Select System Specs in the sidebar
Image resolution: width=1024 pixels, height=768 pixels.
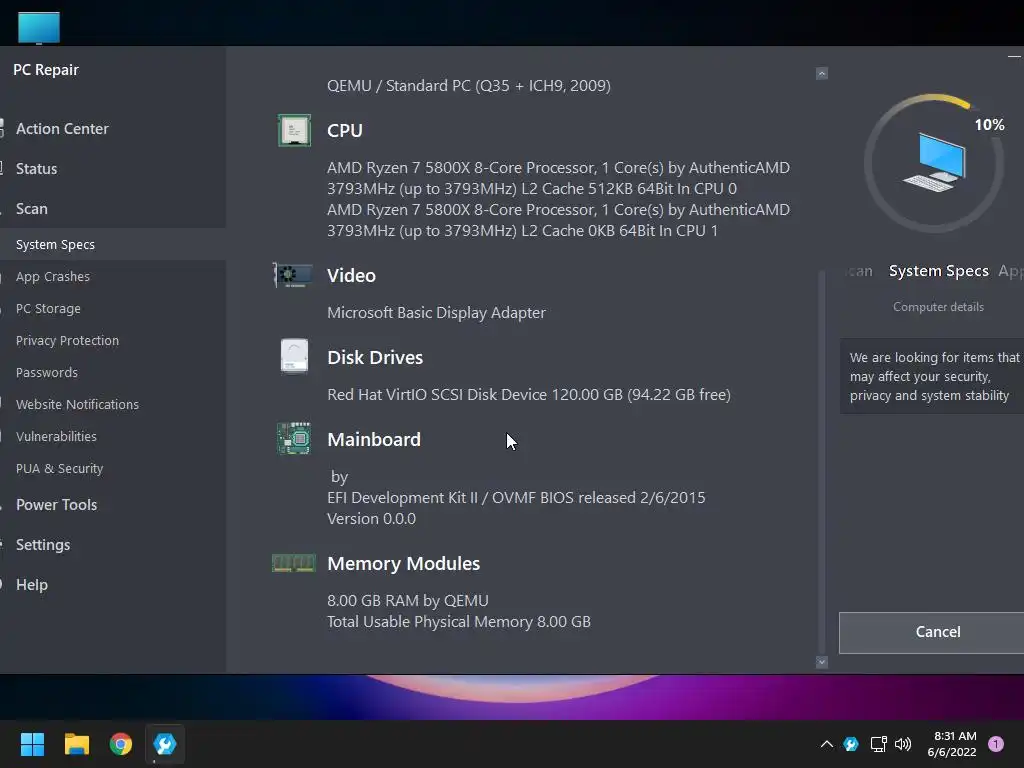[x=113, y=244]
